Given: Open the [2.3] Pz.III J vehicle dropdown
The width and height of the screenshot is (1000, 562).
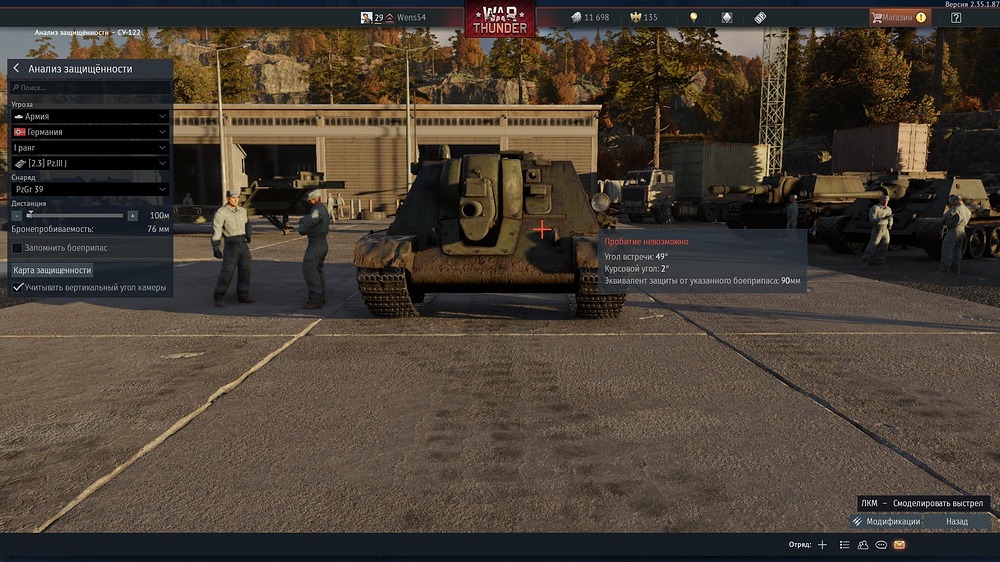Looking at the screenshot, I should 90,163.
